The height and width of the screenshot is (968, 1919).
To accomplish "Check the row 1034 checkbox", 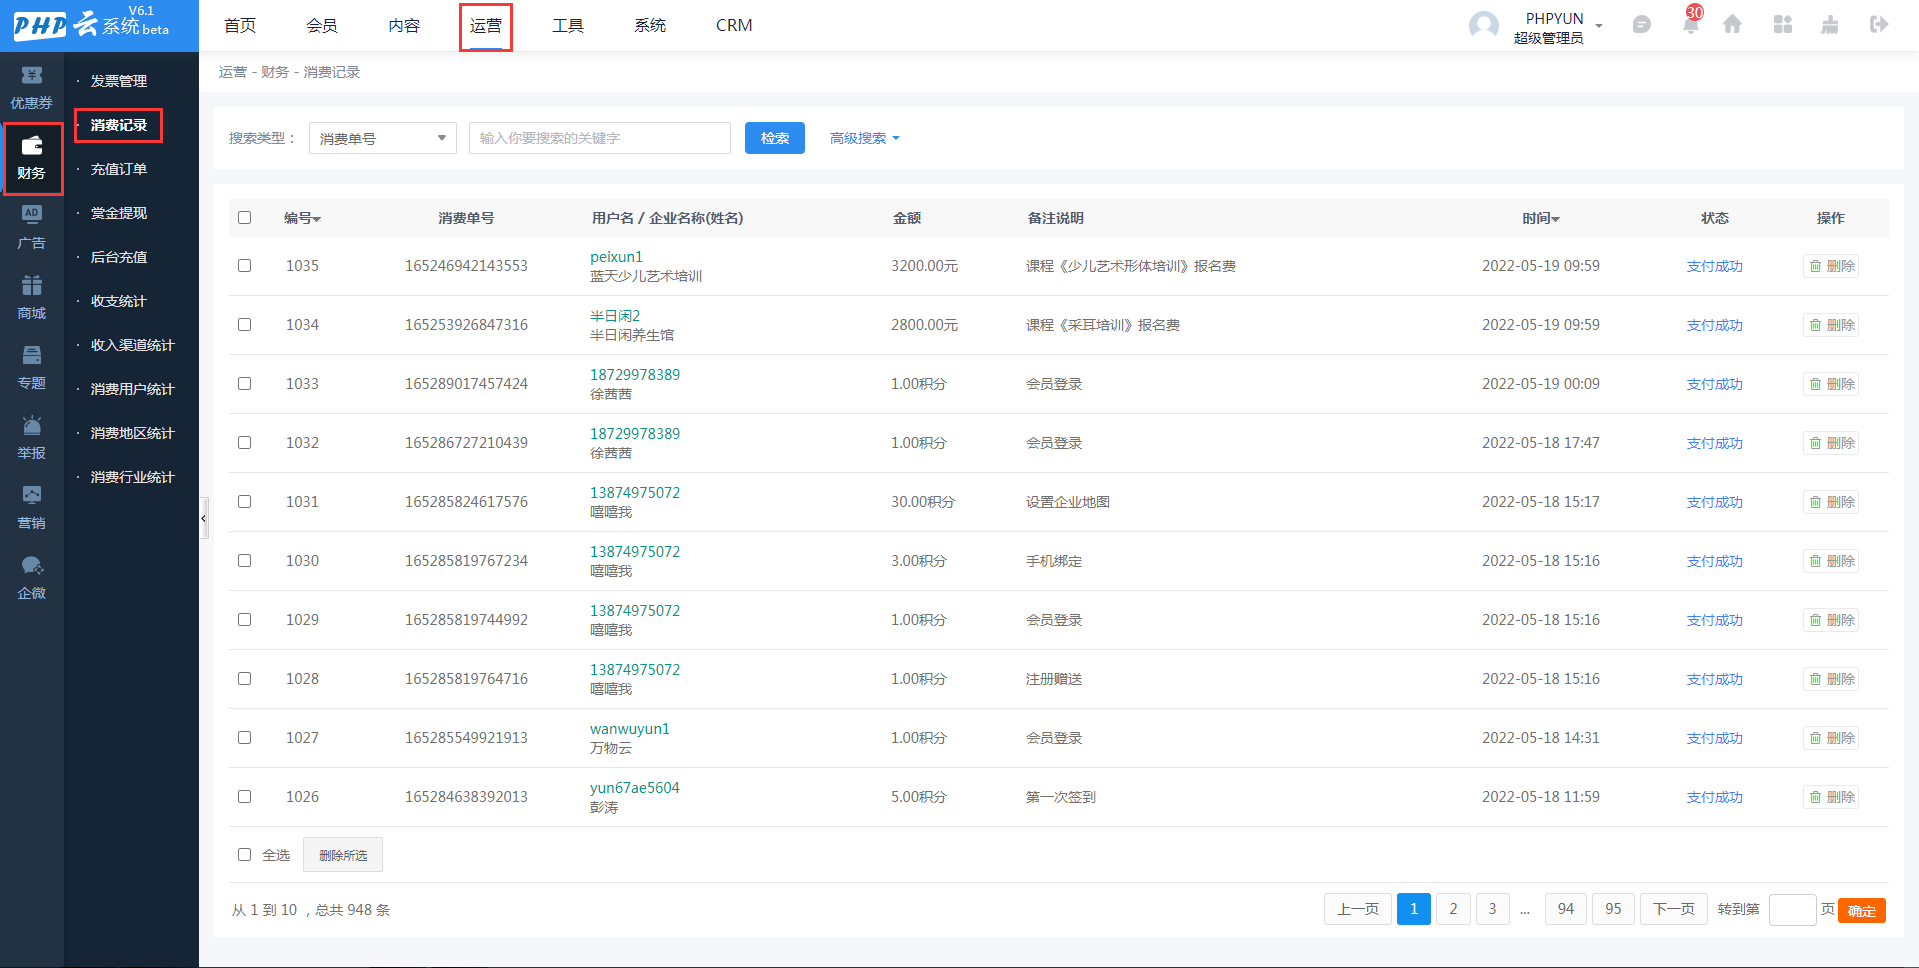I will point(244,325).
